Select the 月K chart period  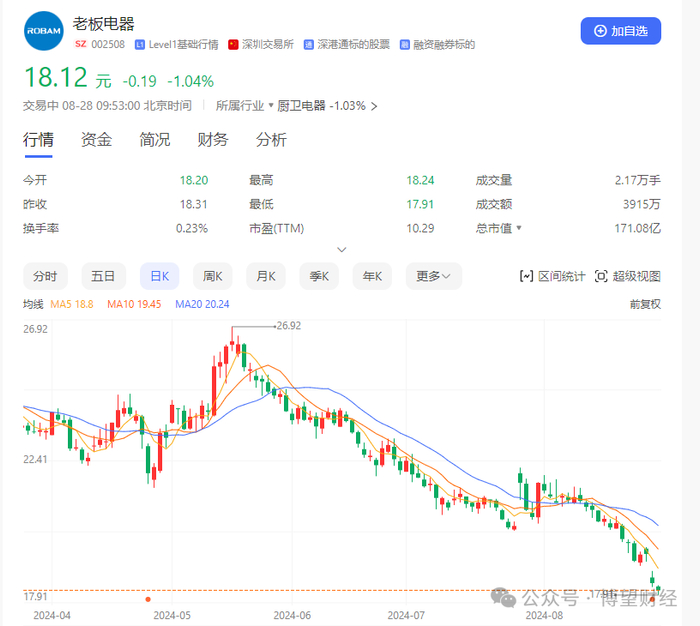click(266, 276)
